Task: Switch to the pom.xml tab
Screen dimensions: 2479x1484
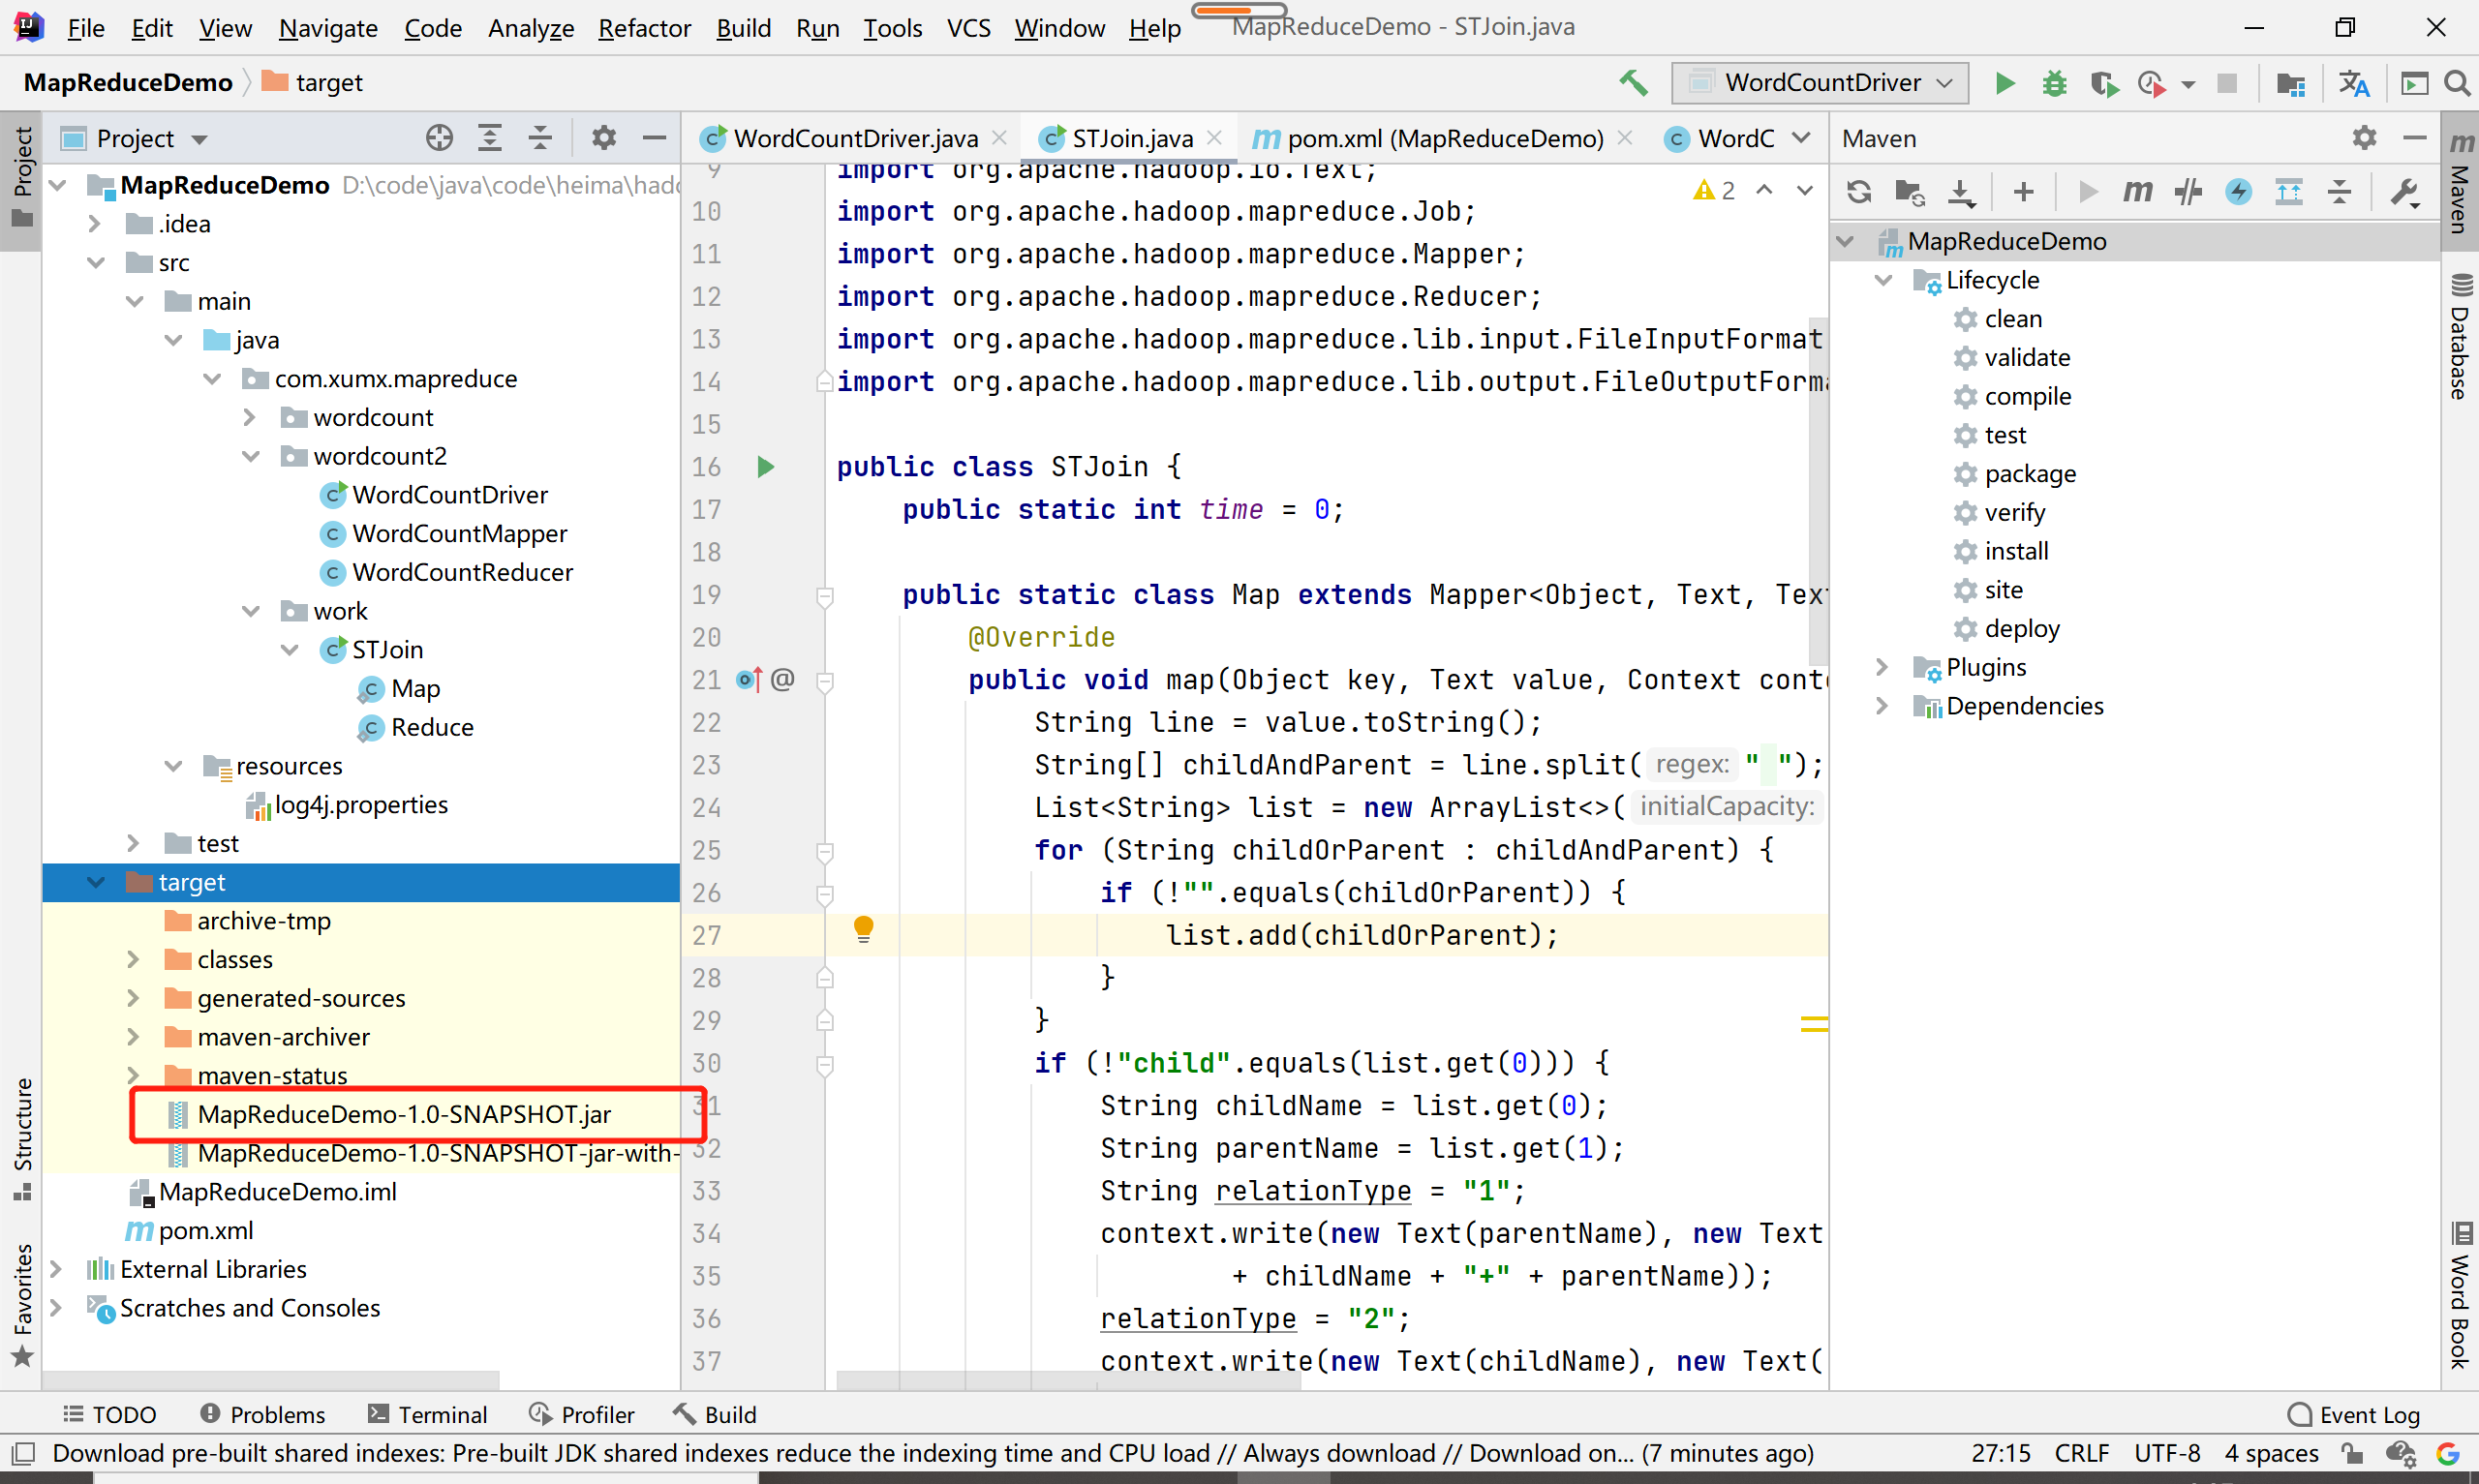Action: (x=1430, y=138)
